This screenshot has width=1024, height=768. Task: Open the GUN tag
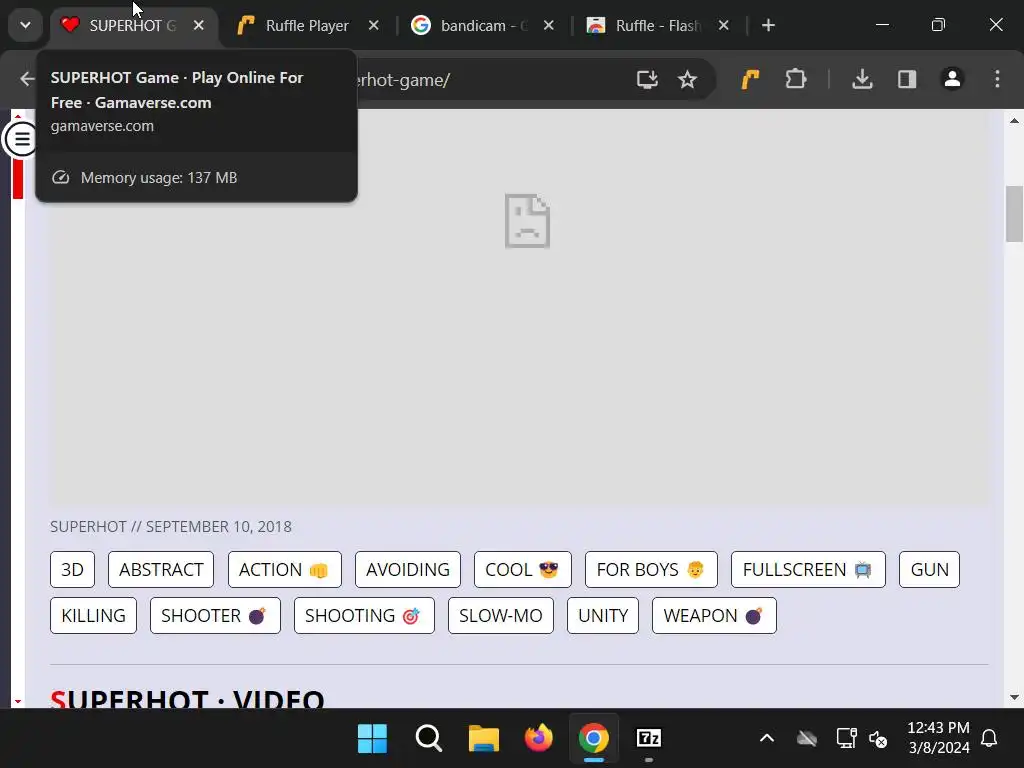click(x=929, y=569)
